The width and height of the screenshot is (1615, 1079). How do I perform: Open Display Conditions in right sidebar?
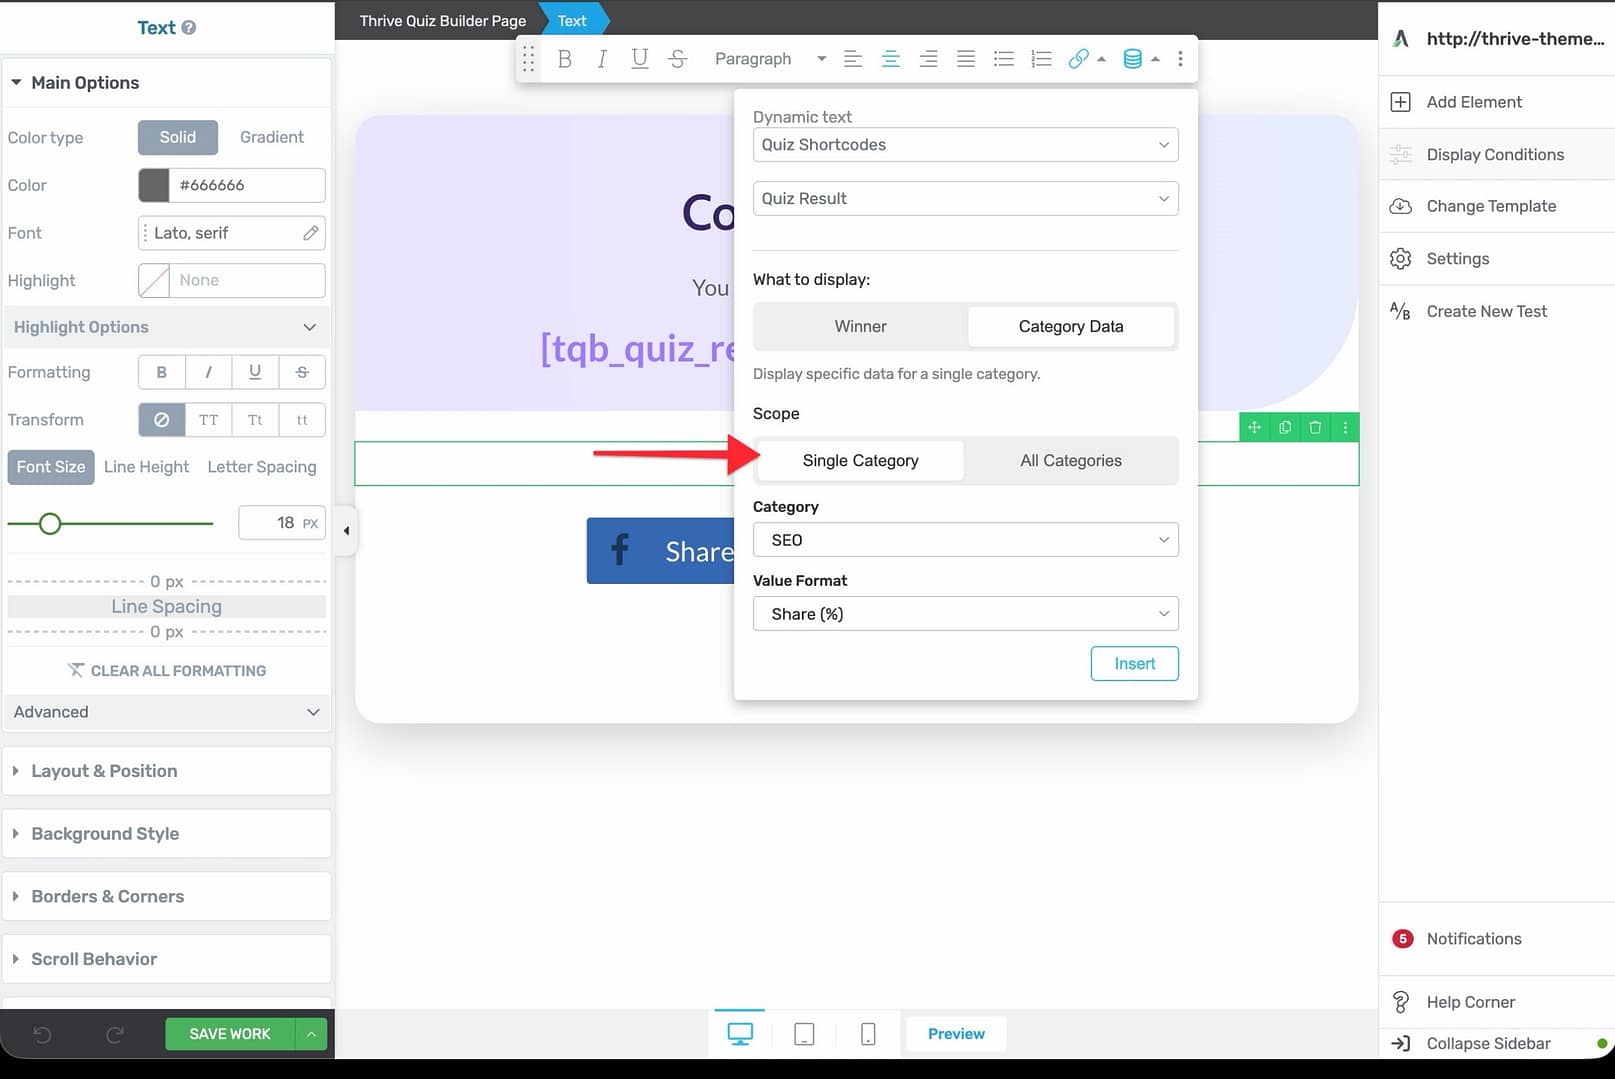tap(1494, 155)
